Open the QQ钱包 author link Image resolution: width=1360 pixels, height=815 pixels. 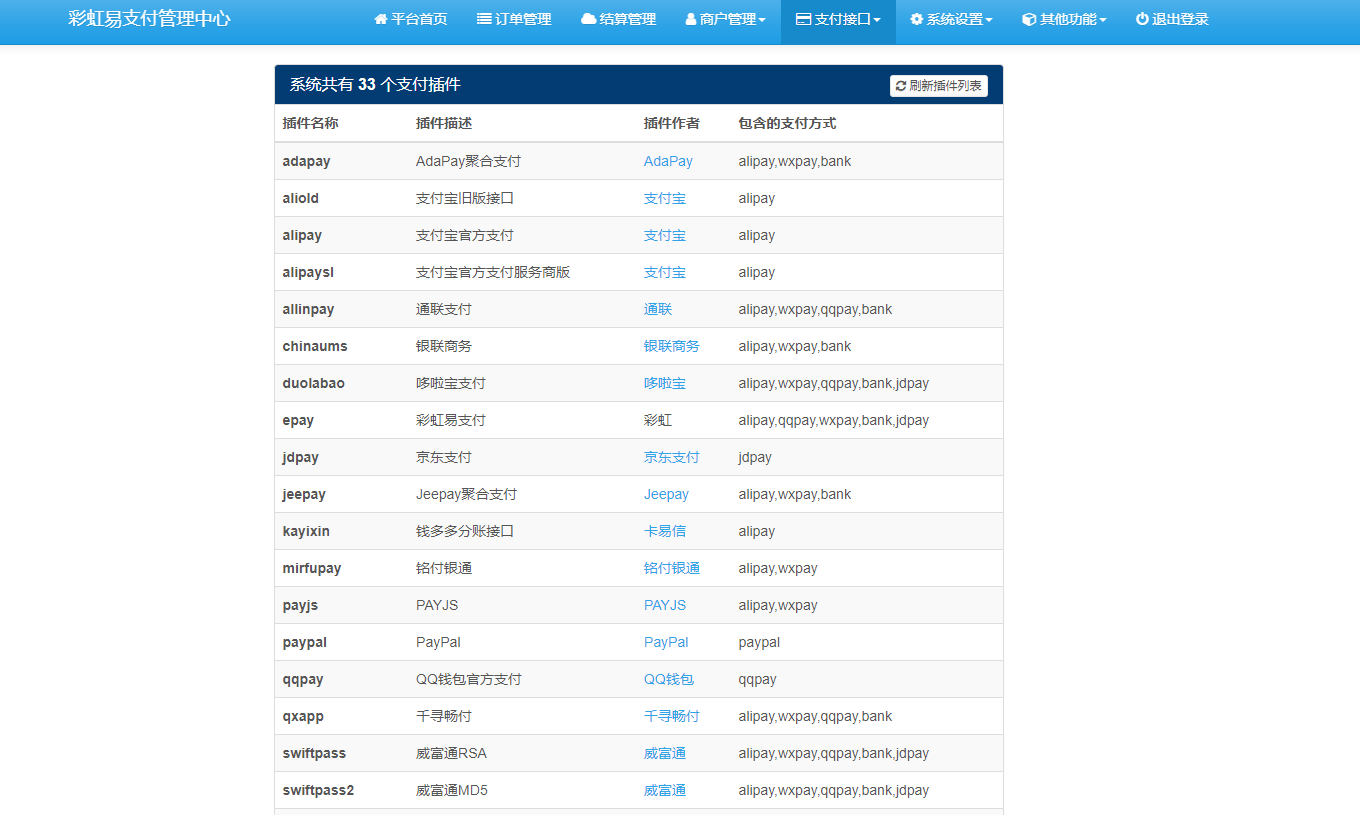tap(669, 679)
